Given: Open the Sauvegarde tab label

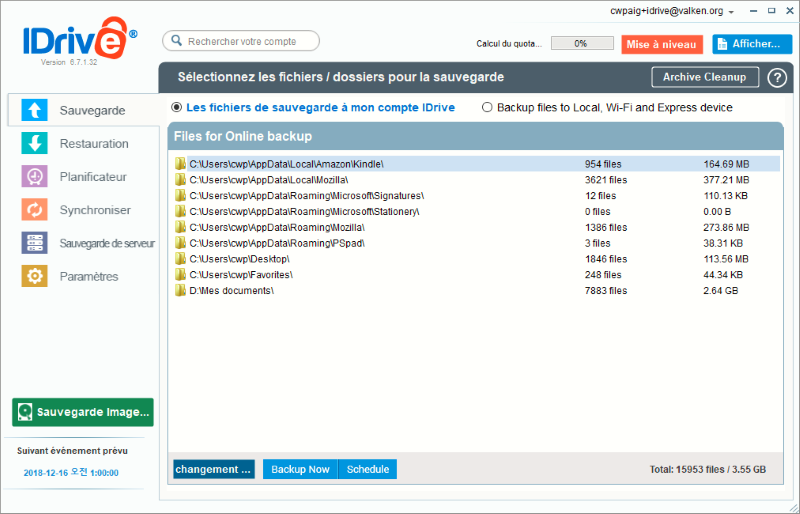Looking at the screenshot, I should pyautogui.click(x=92, y=111).
